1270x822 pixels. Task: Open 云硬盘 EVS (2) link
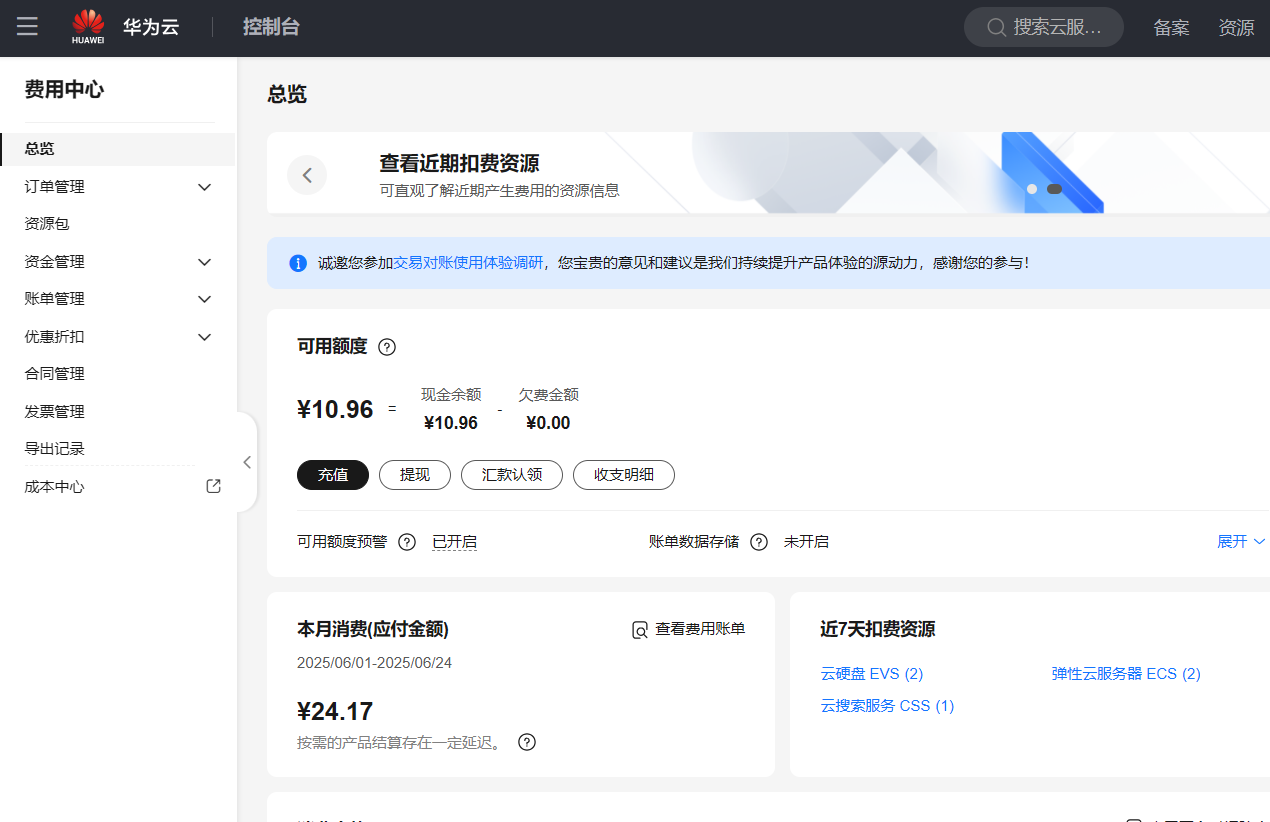pos(872,674)
